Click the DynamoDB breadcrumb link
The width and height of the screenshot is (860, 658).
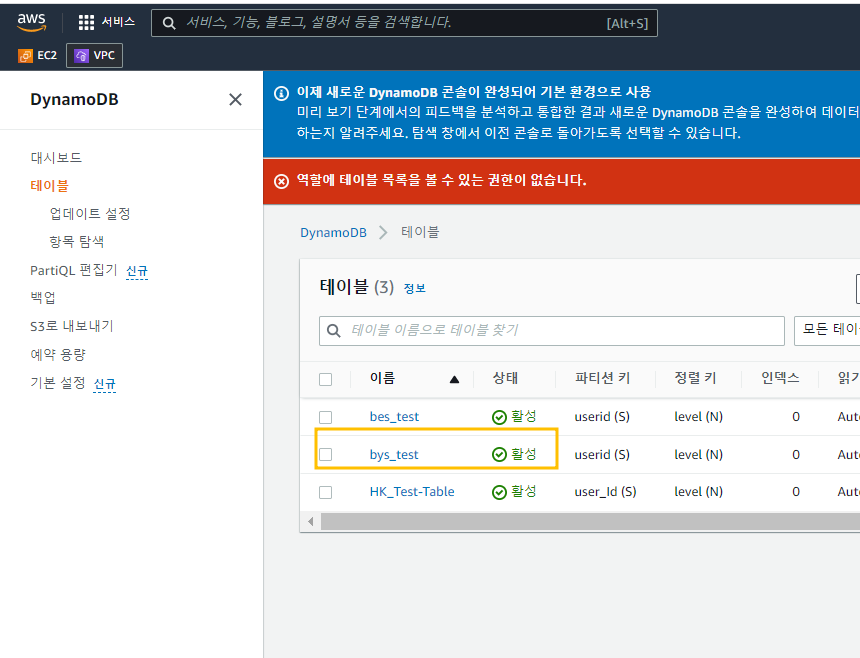point(333,232)
